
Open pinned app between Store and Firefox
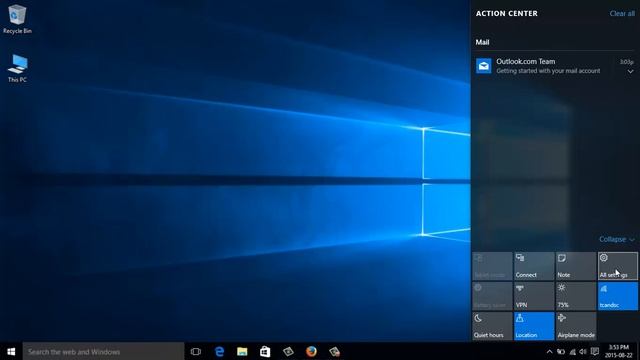[288, 351]
